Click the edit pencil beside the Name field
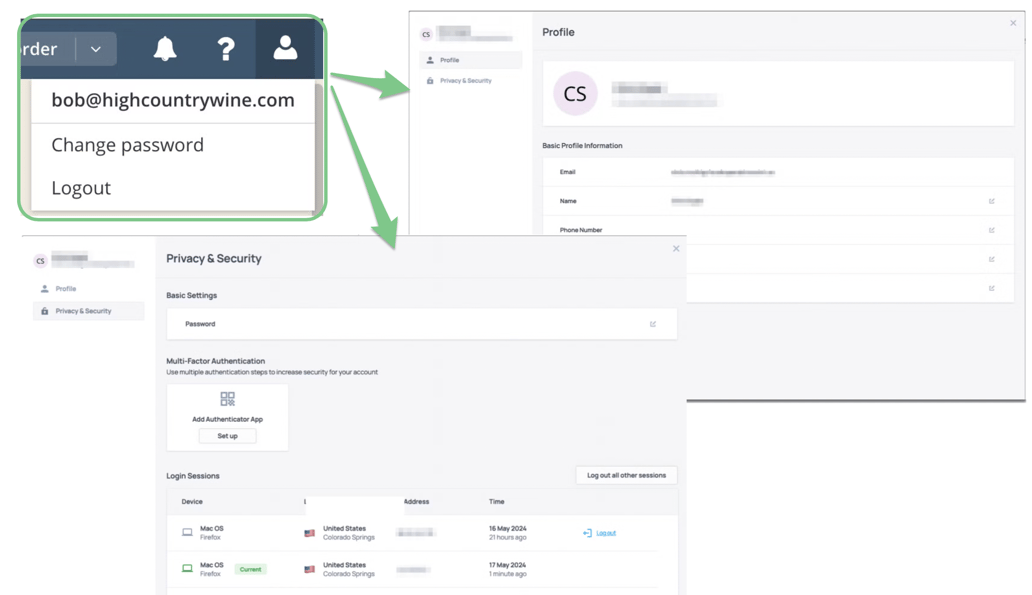The width and height of the screenshot is (1032, 595). click(x=992, y=201)
